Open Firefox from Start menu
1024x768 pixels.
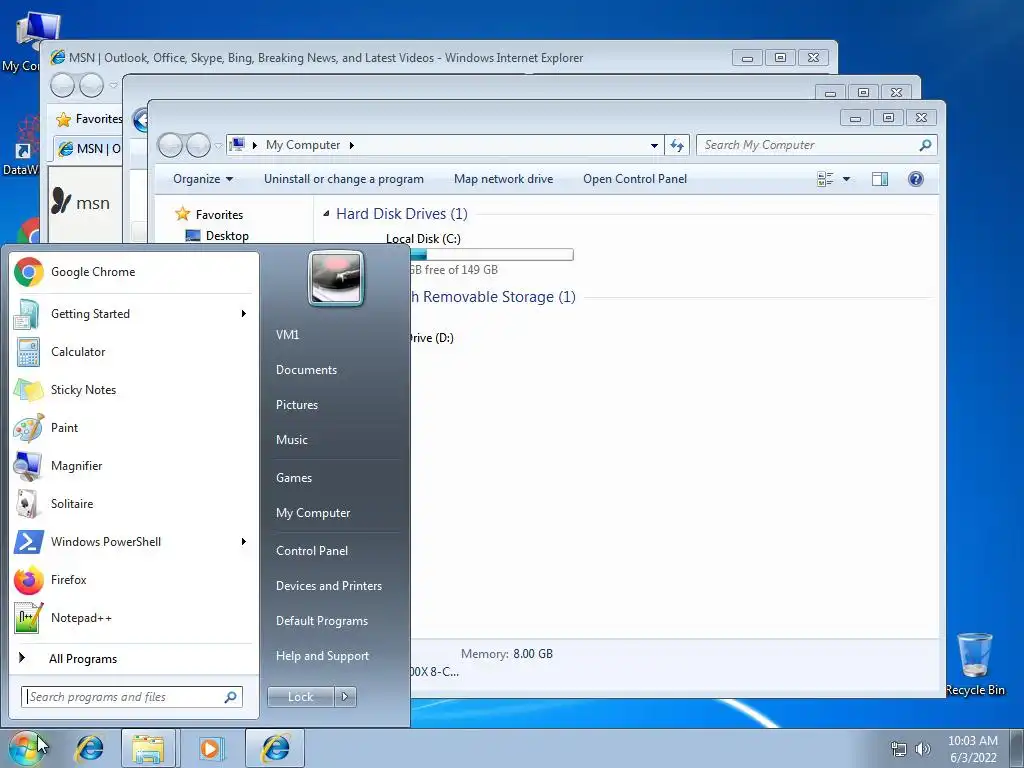click(x=134, y=580)
